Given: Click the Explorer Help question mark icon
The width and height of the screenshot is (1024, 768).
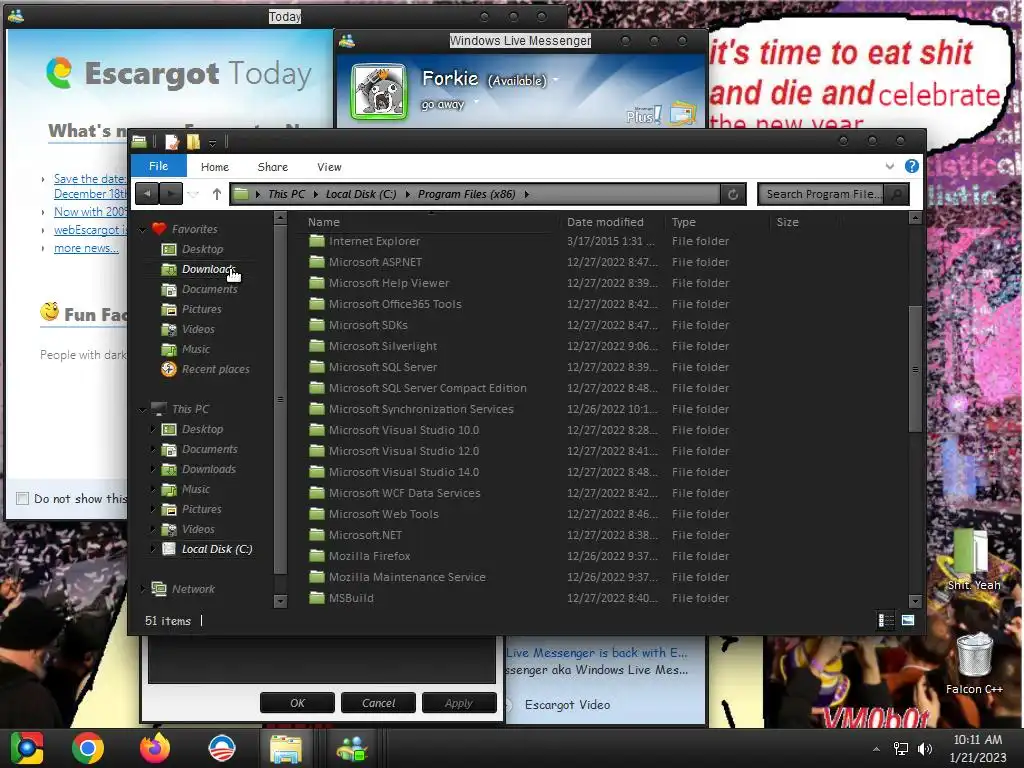Looking at the screenshot, I should click(912, 166).
